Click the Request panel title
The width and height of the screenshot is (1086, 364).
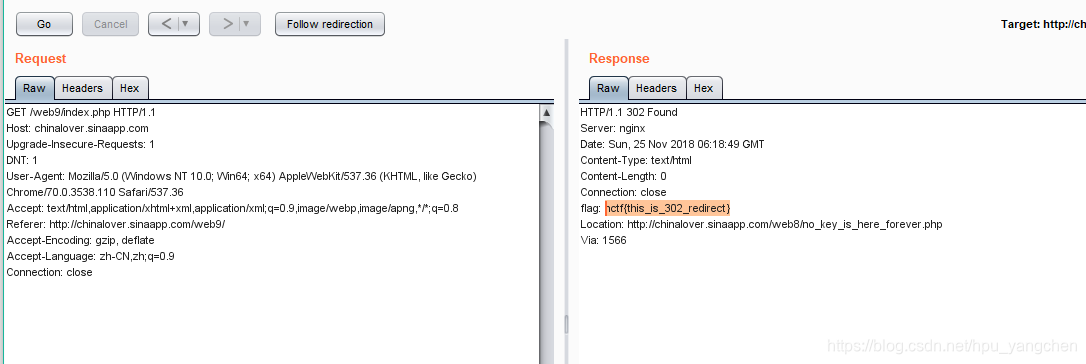(x=41, y=58)
